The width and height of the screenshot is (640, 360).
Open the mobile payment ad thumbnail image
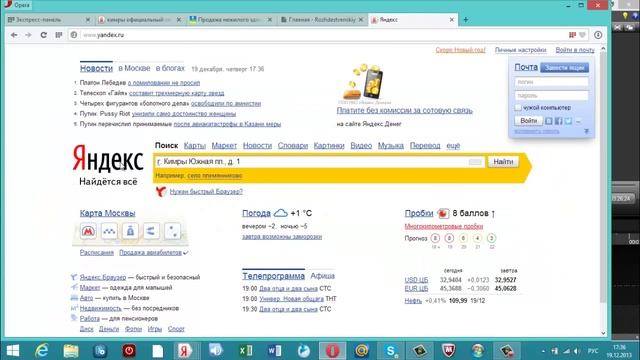(x=363, y=82)
